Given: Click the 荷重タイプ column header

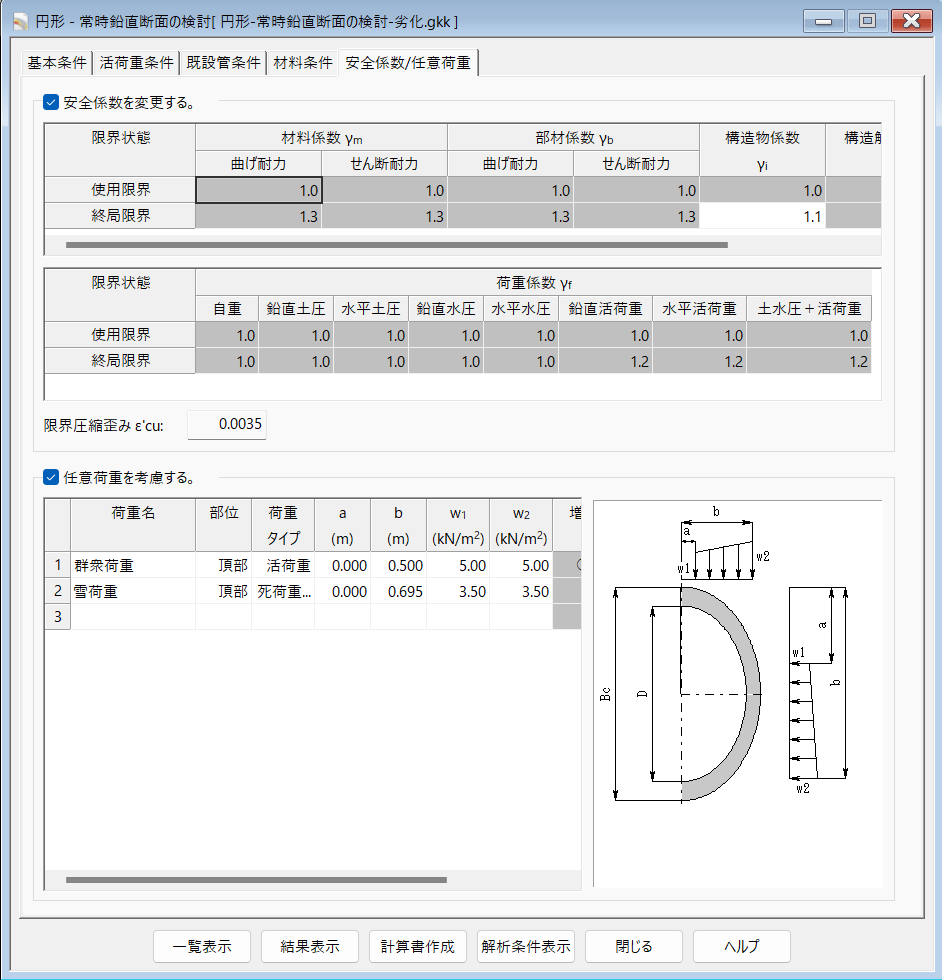Looking at the screenshot, I should pyautogui.click(x=283, y=525).
